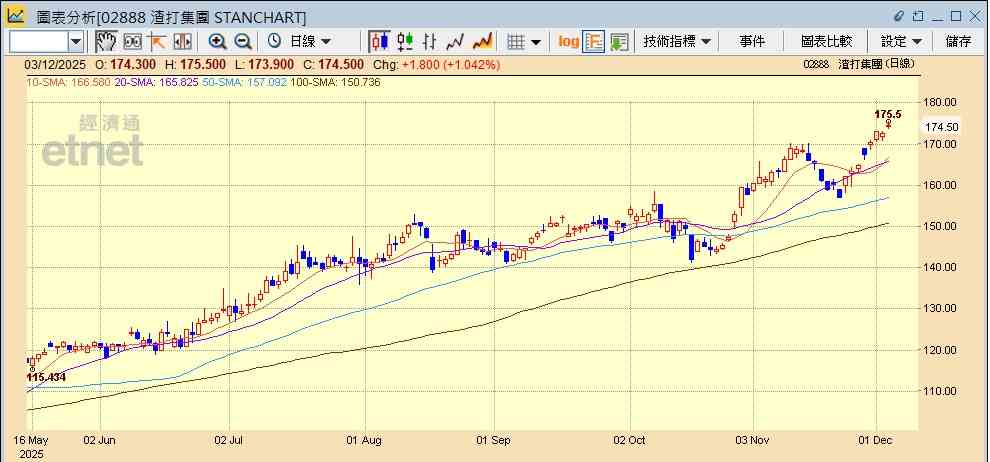Toggle the log scale button

click(568, 41)
